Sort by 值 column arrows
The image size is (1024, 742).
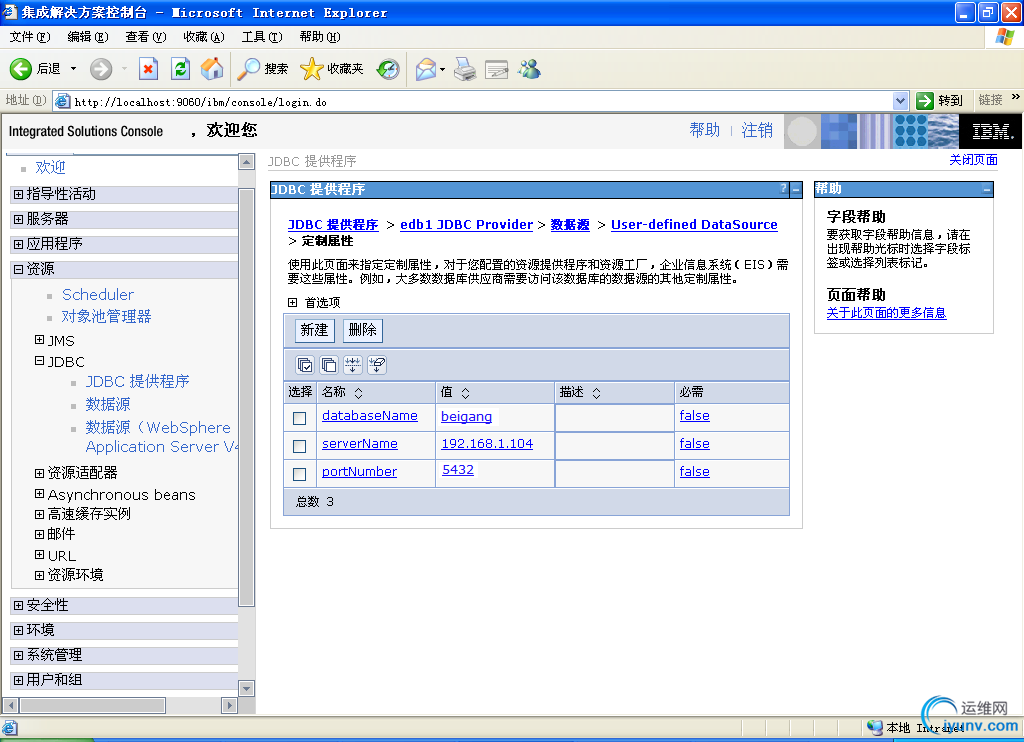[x=465, y=393]
